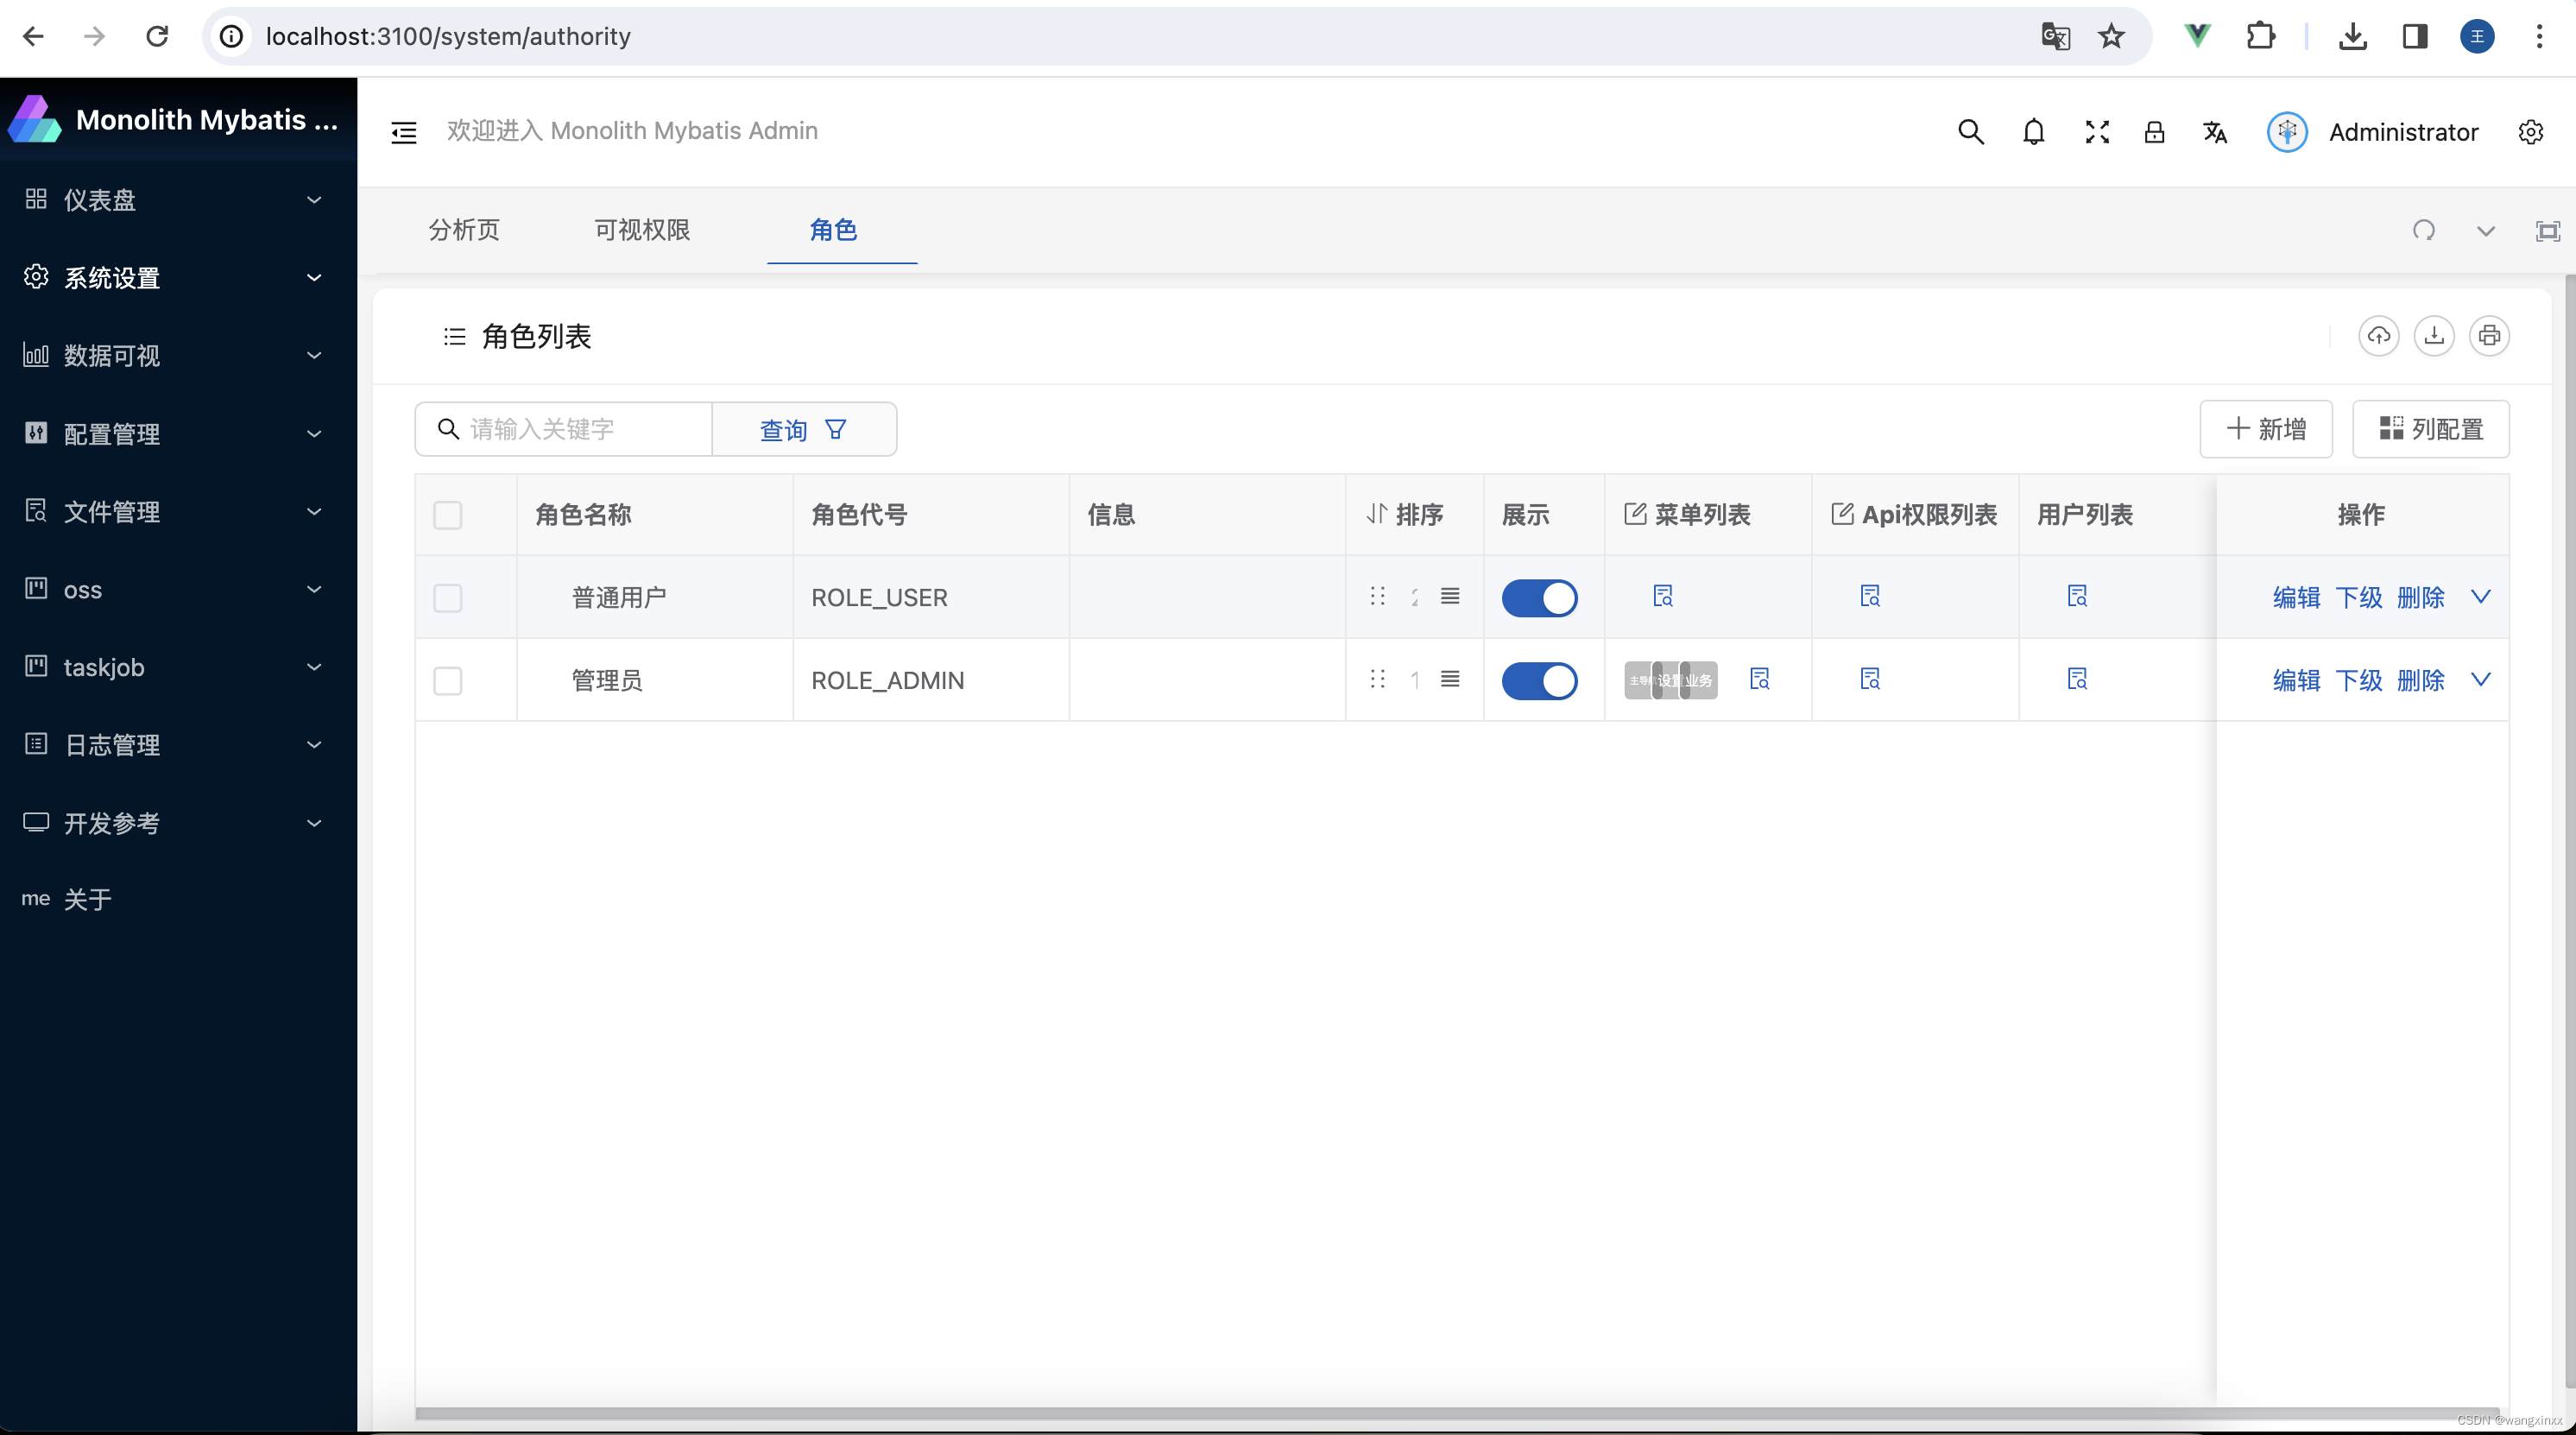The height and width of the screenshot is (1435, 2576).
Task: Expand the row action chevron for 普通用户
Action: point(2483,597)
